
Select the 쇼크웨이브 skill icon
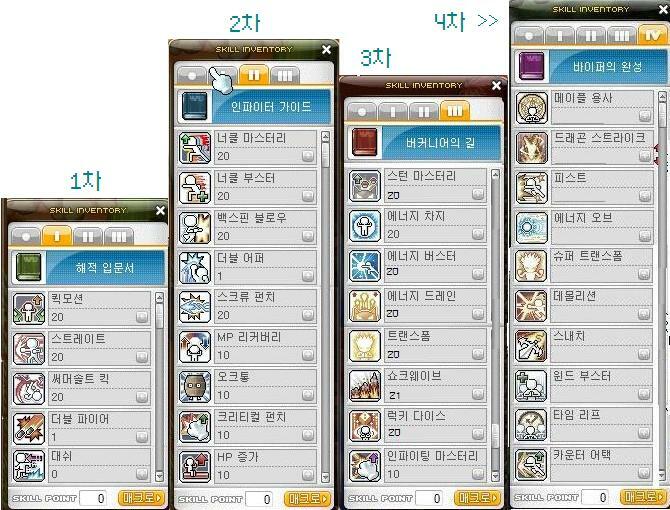pyautogui.click(x=365, y=386)
